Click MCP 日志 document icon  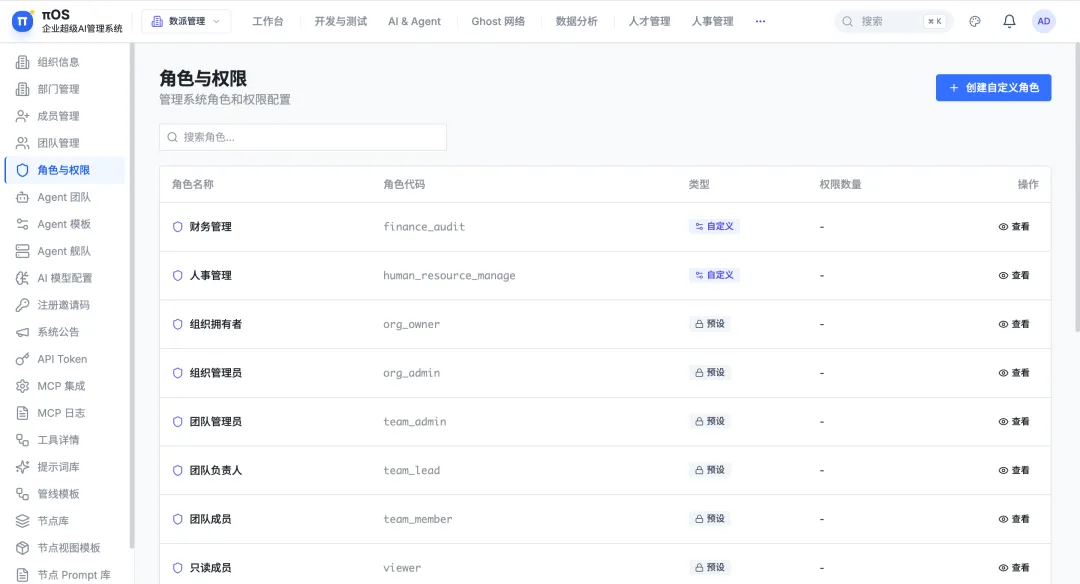click(23, 413)
